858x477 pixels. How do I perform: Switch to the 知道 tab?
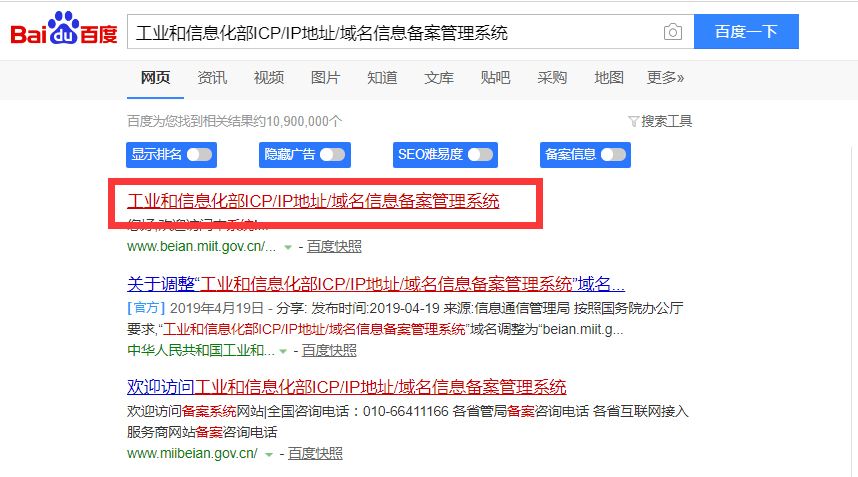pos(382,78)
